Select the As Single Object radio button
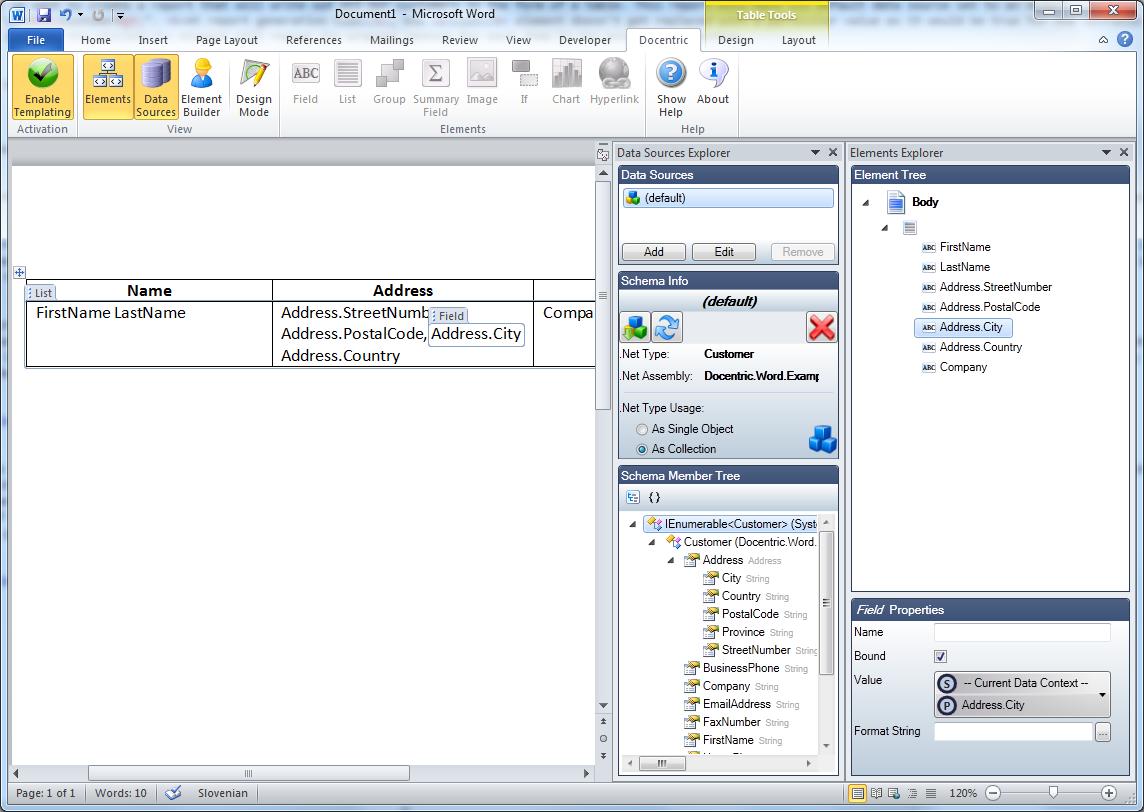 (x=642, y=429)
